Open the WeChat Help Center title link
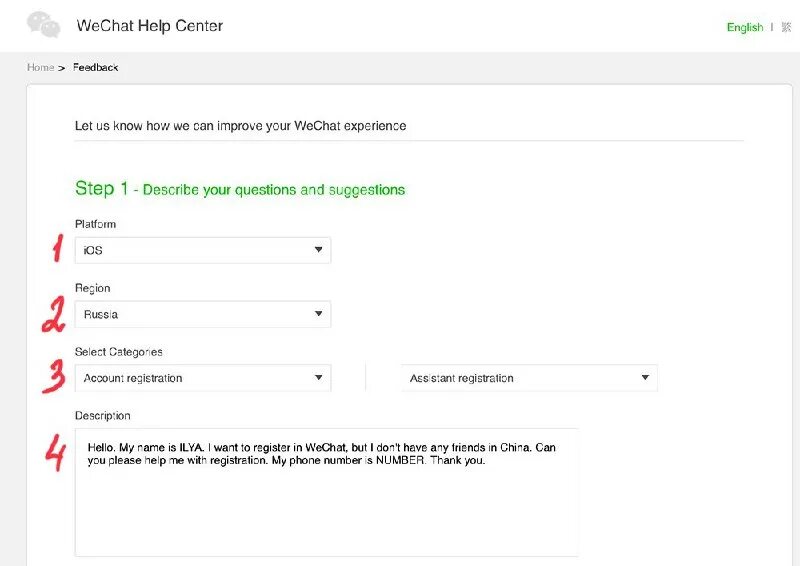 [x=149, y=26]
